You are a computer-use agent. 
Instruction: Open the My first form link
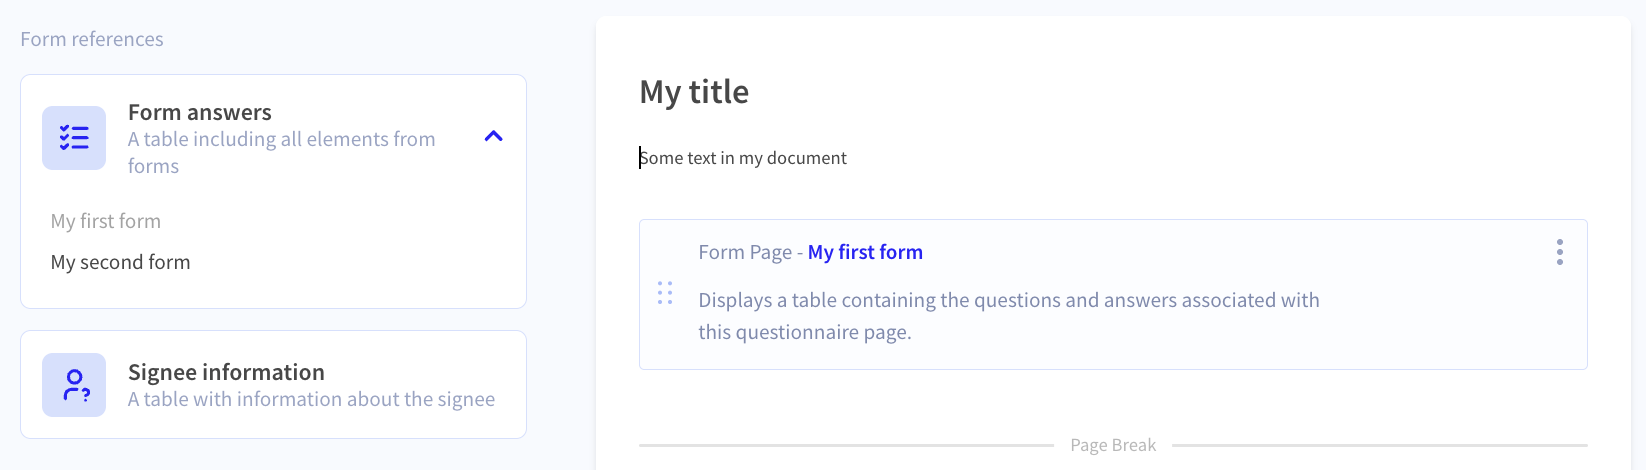tap(865, 252)
